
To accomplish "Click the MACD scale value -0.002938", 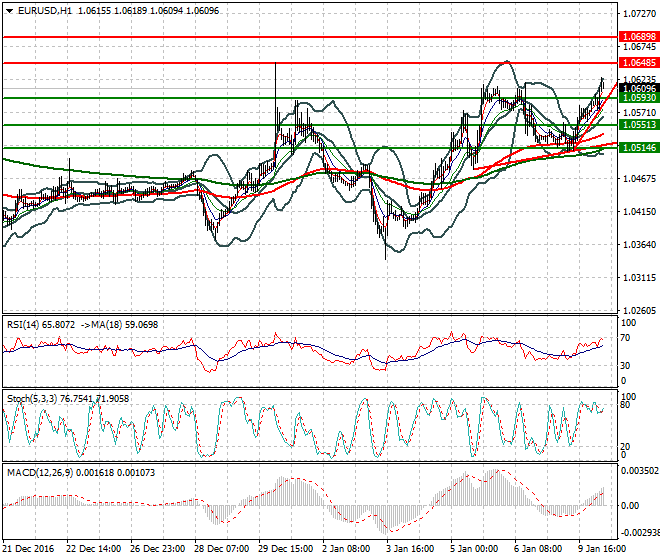I will pos(640,533).
